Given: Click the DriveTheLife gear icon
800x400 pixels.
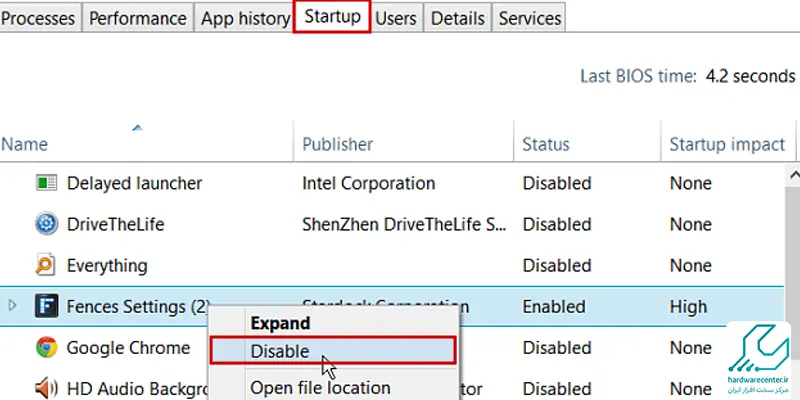Looking at the screenshot, I should click(46, 224).
